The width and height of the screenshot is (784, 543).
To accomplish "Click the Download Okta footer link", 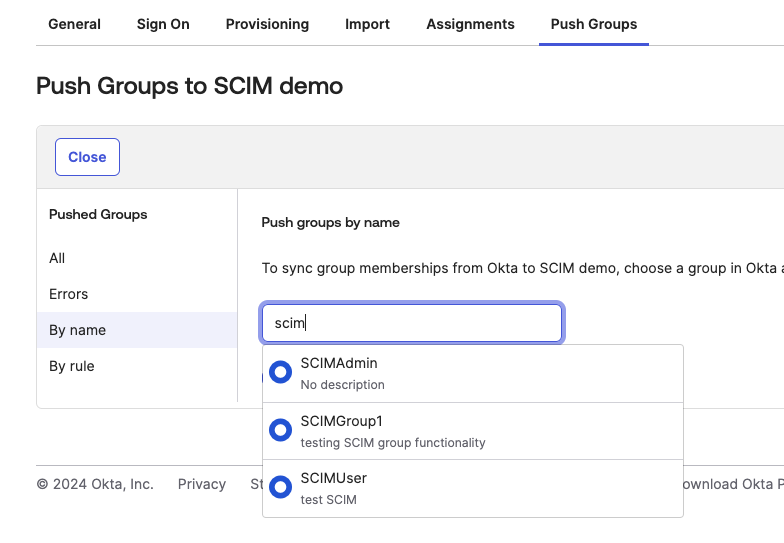I will [x=730, y=484].
